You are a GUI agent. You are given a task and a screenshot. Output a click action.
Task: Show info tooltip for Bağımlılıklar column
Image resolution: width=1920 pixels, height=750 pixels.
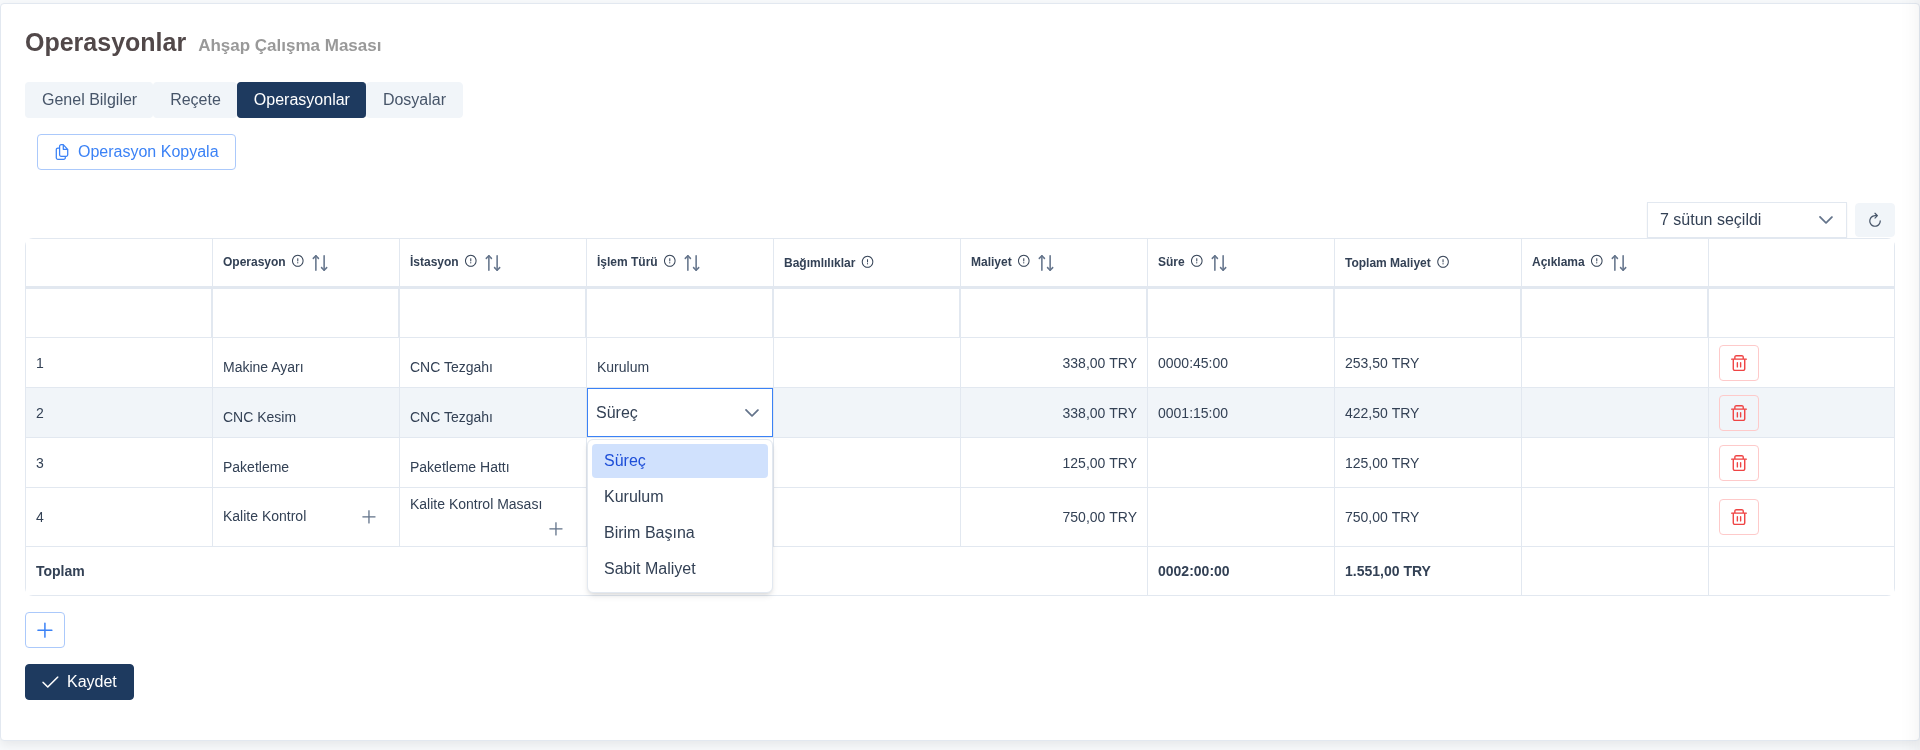coord(868,262)
